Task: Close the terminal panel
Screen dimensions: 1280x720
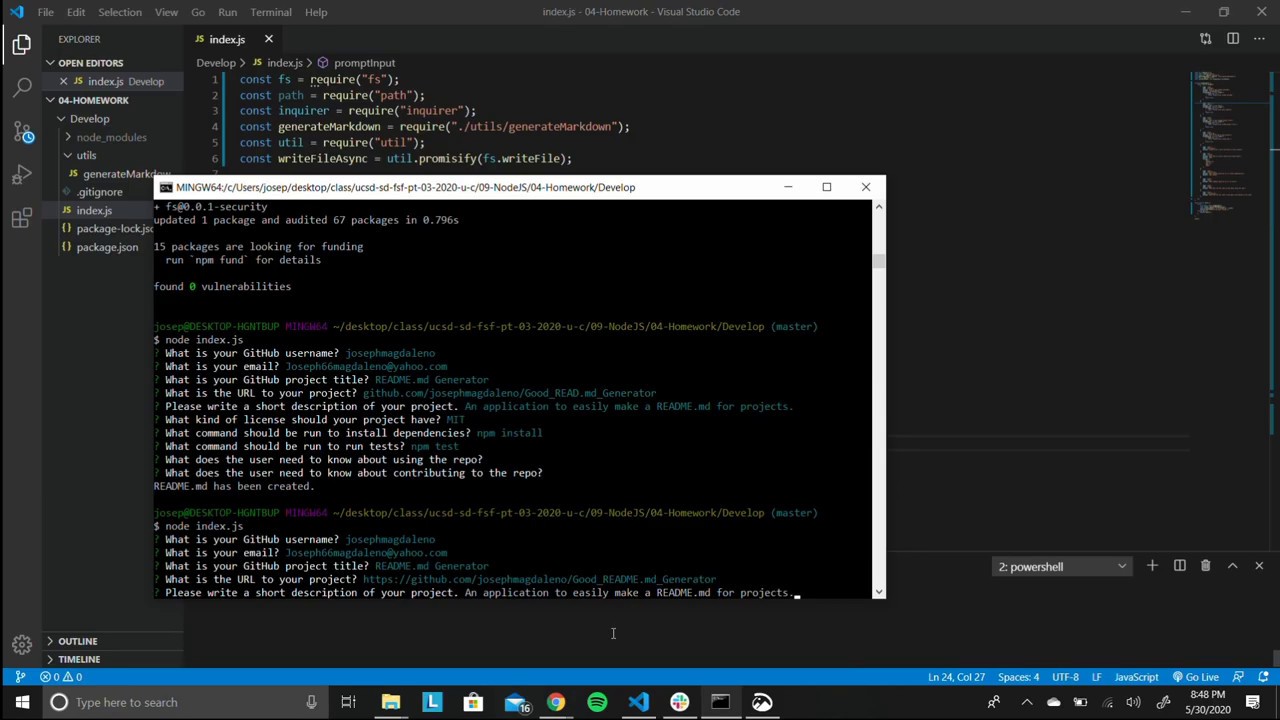Action: pyautogui.click(x=1259, y=566)
